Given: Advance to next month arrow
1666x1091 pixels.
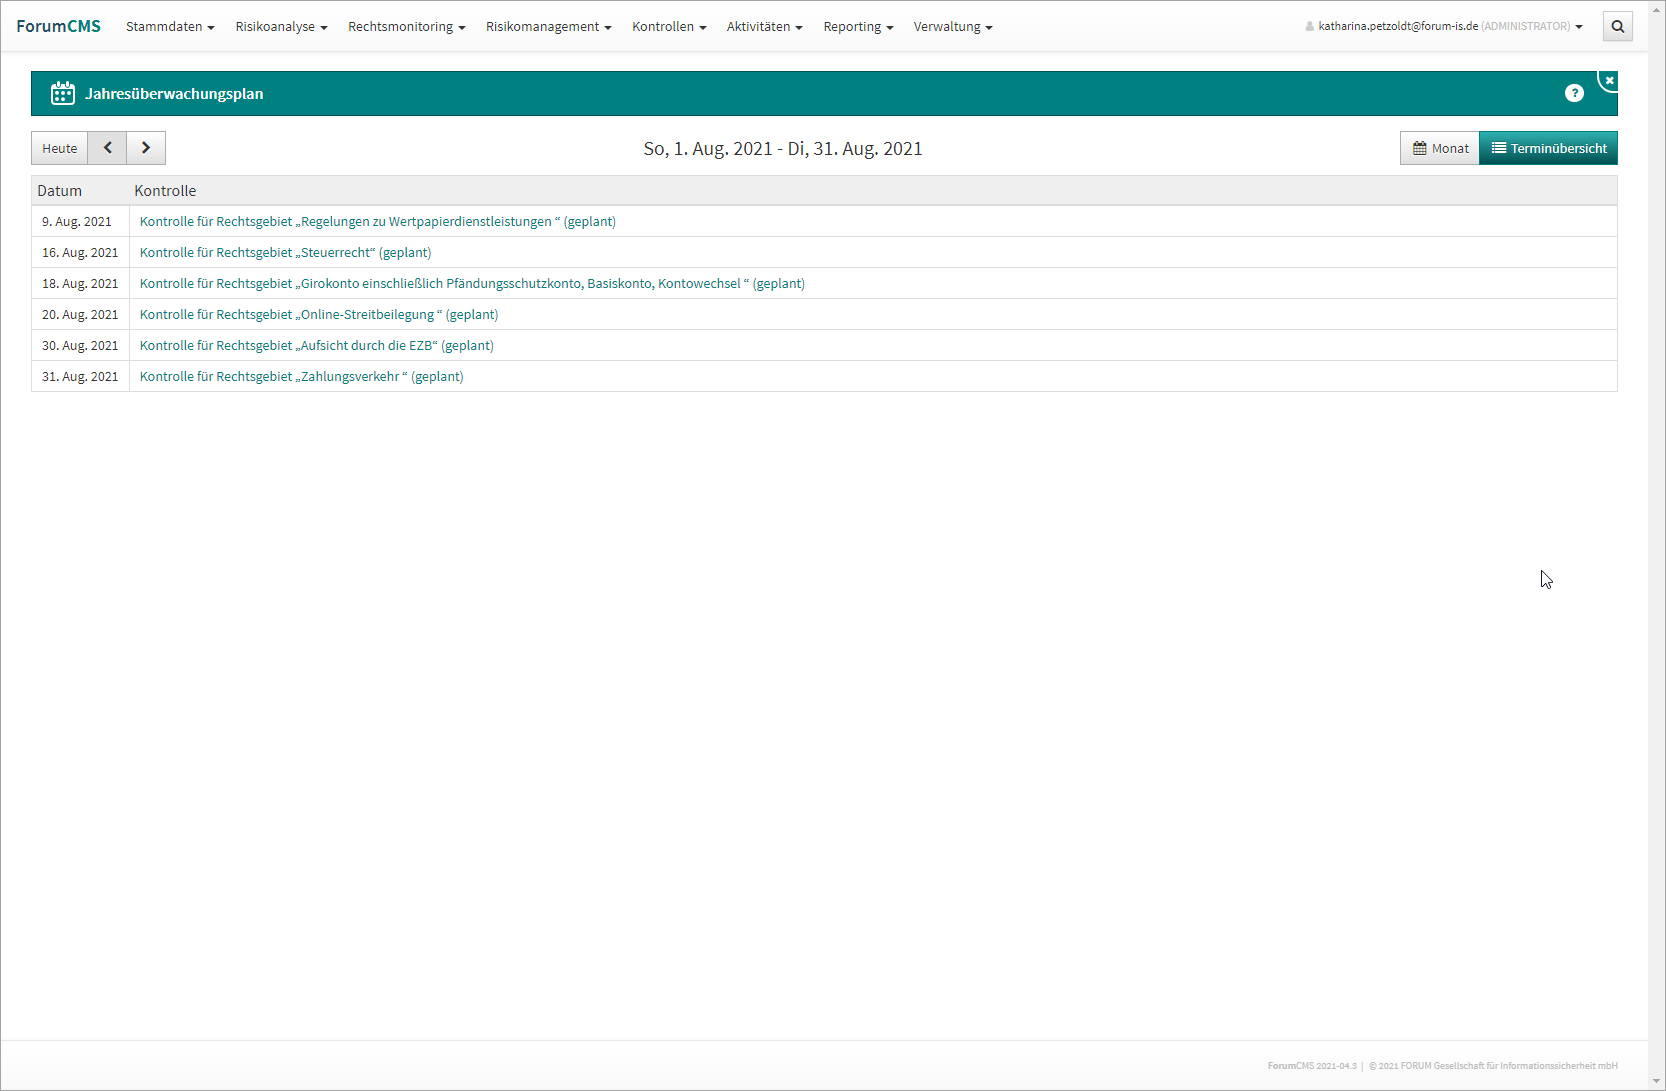Looking at the screenshot, I should 146,148.
